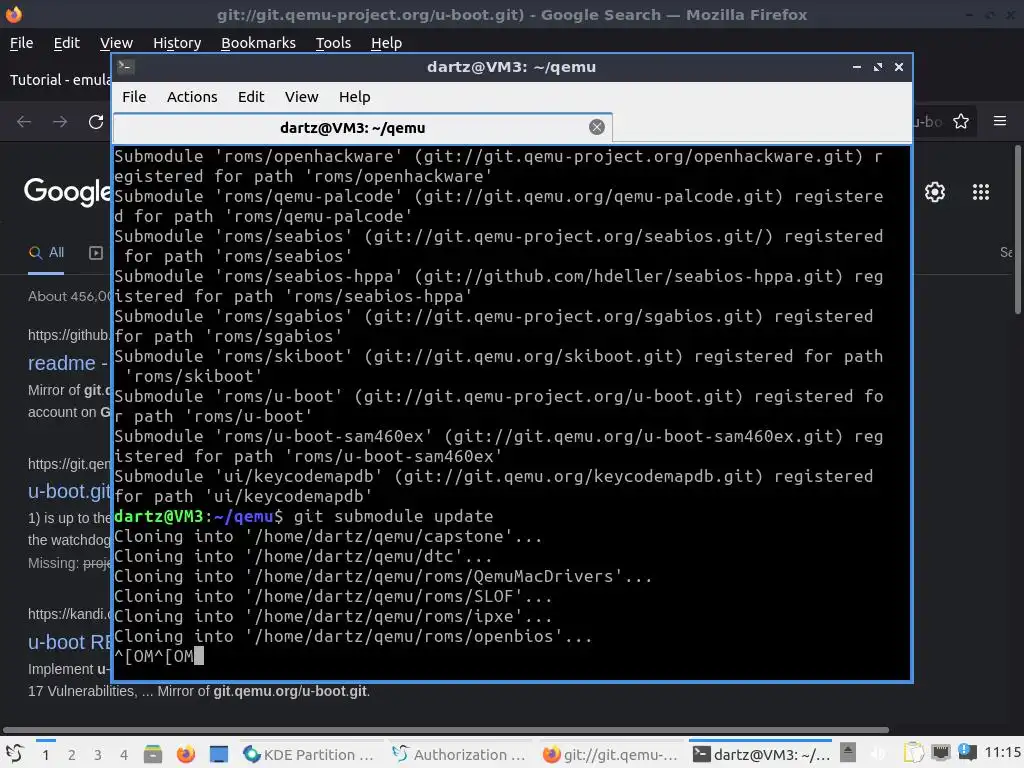Open Firefox Bookmarks menu
The height and width of the screenshot is (768, 1024).
(x=259, y=43)
